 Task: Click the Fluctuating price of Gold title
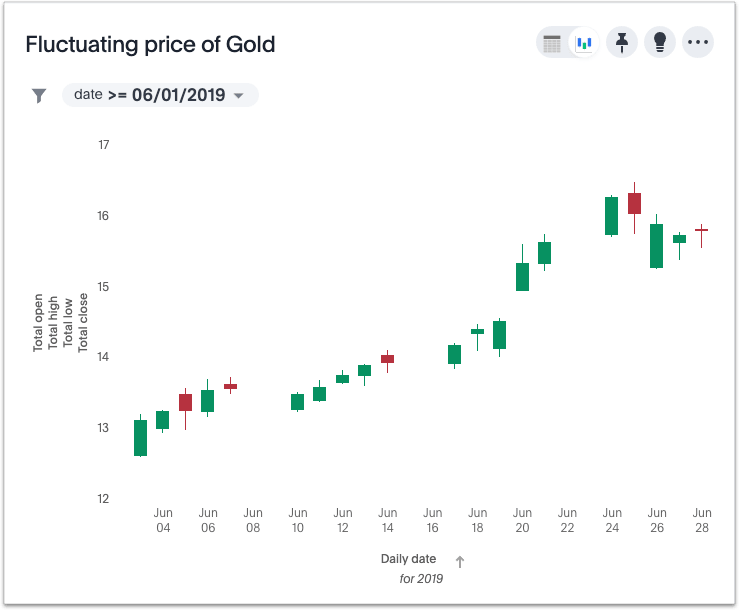(x=150, y=45)
